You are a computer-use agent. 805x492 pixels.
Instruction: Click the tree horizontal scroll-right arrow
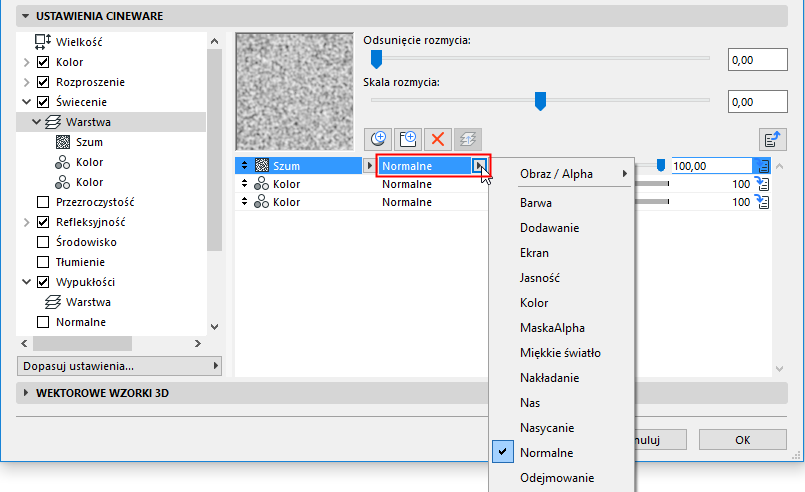(198, 343)
